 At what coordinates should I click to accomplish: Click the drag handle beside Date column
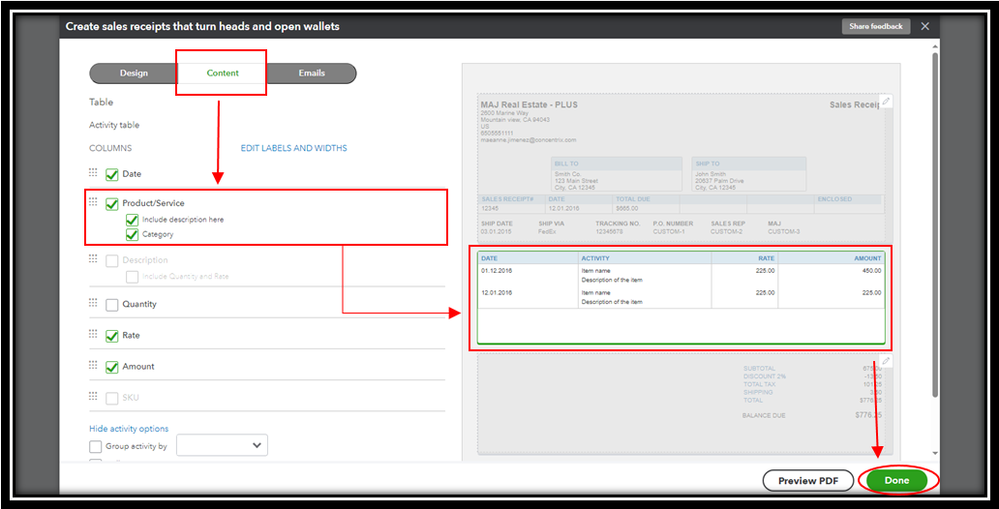(93, 173)
